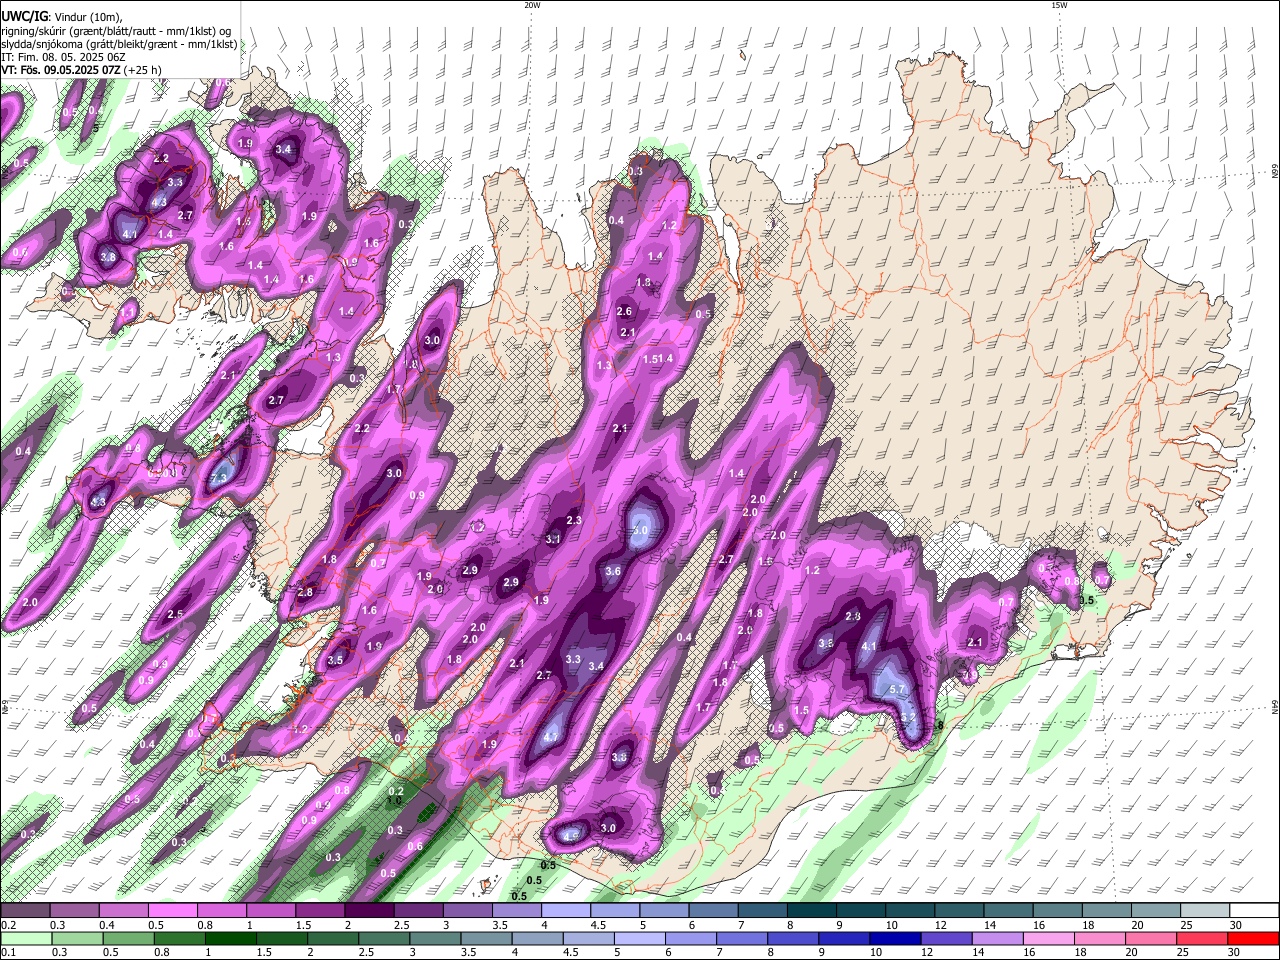1280x960 pixels.
Task: Click the 5.0 precipitation value on the map
Action: coord(639,530)
